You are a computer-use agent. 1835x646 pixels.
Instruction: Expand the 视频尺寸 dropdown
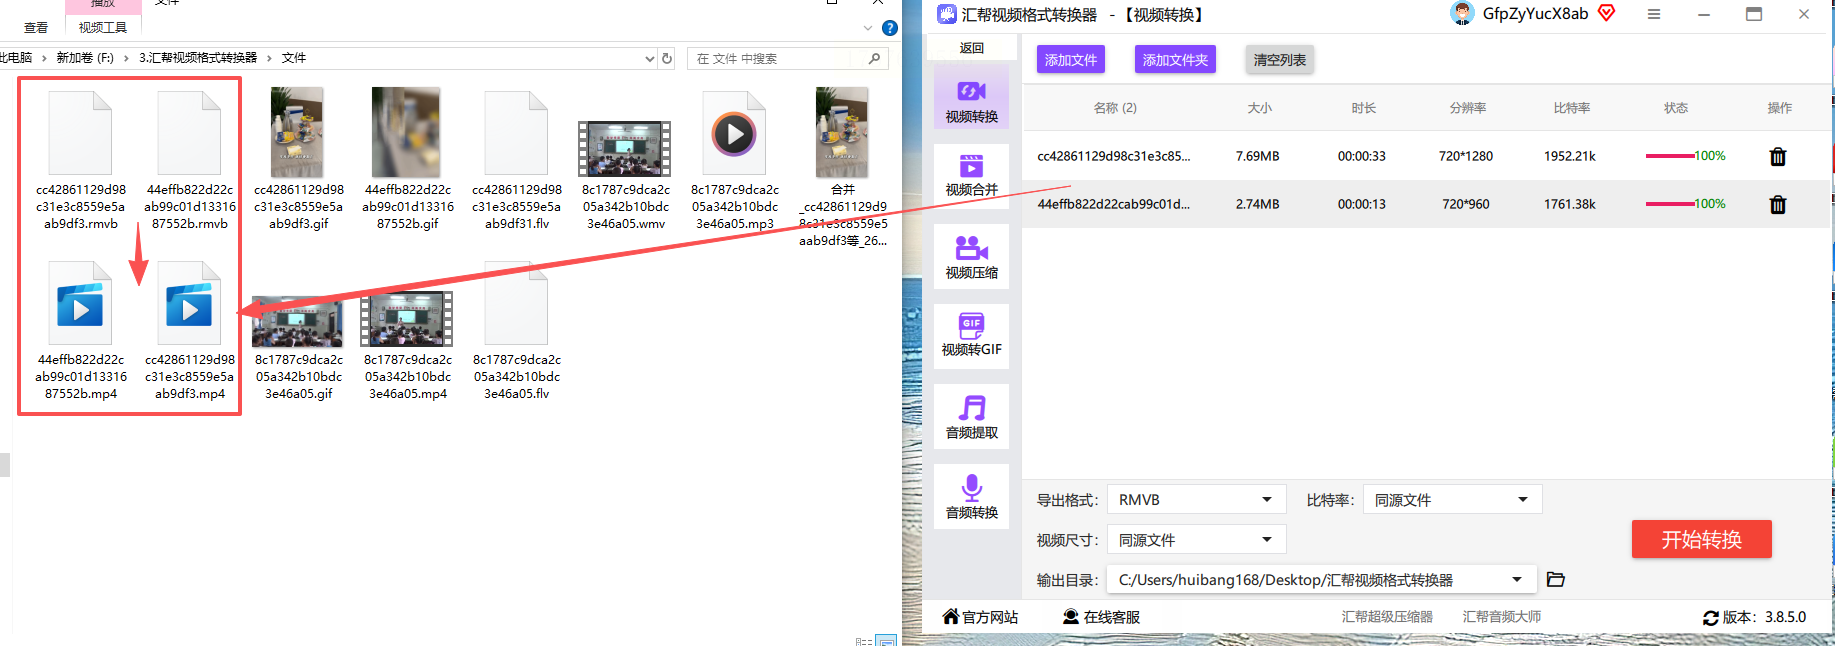tap(1196, 539)
